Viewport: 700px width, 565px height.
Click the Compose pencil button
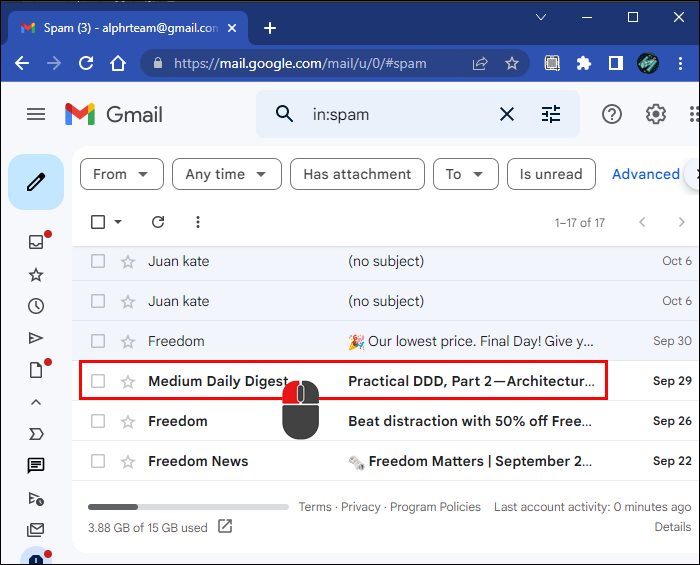pyautogui.click(x=36, y=181)
